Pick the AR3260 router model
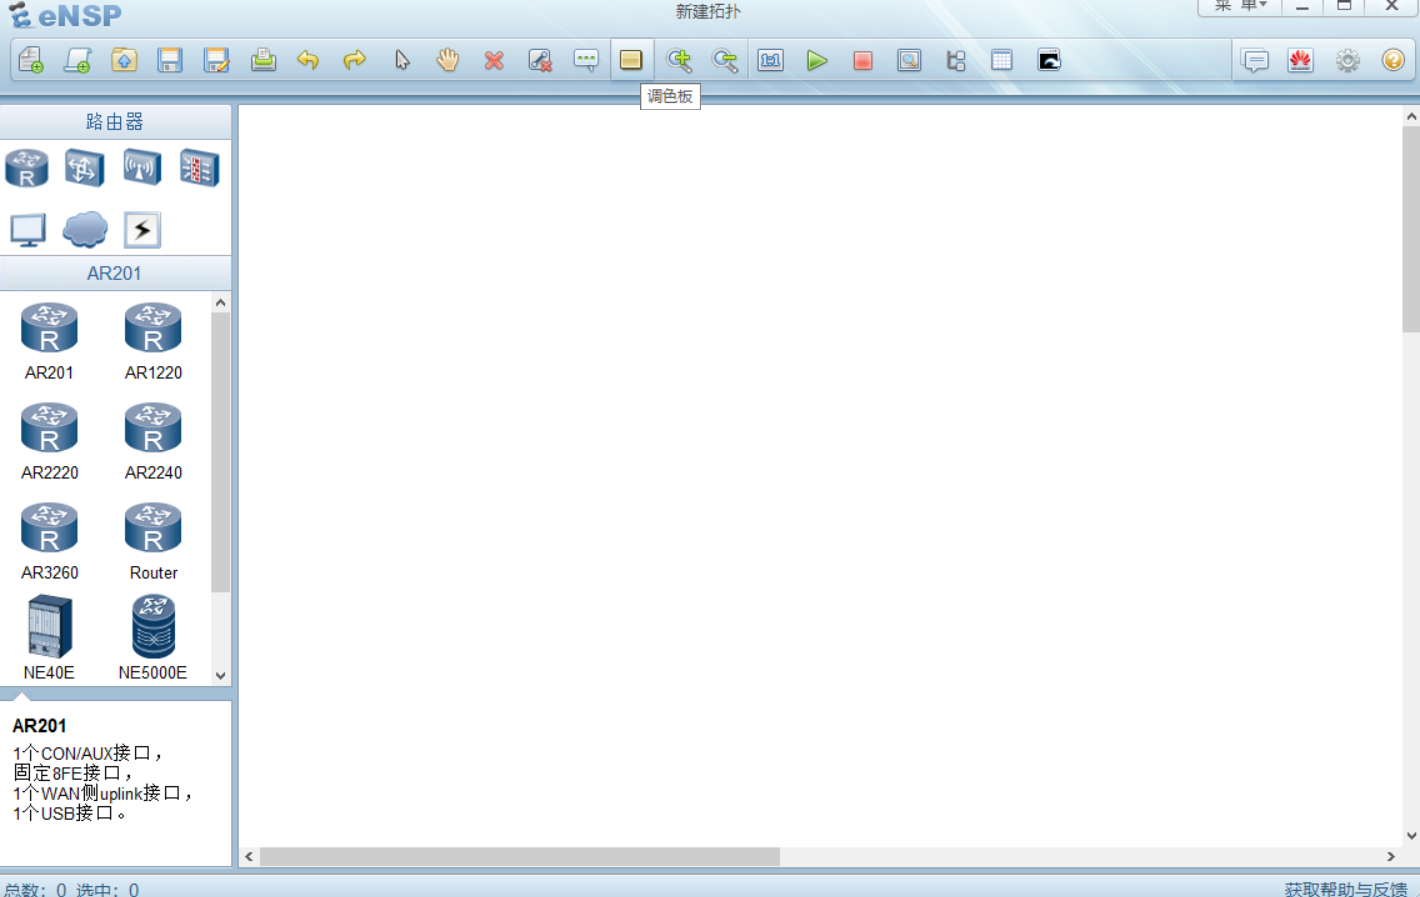This screenshot has width=1420, height=897. coord(49,542)
